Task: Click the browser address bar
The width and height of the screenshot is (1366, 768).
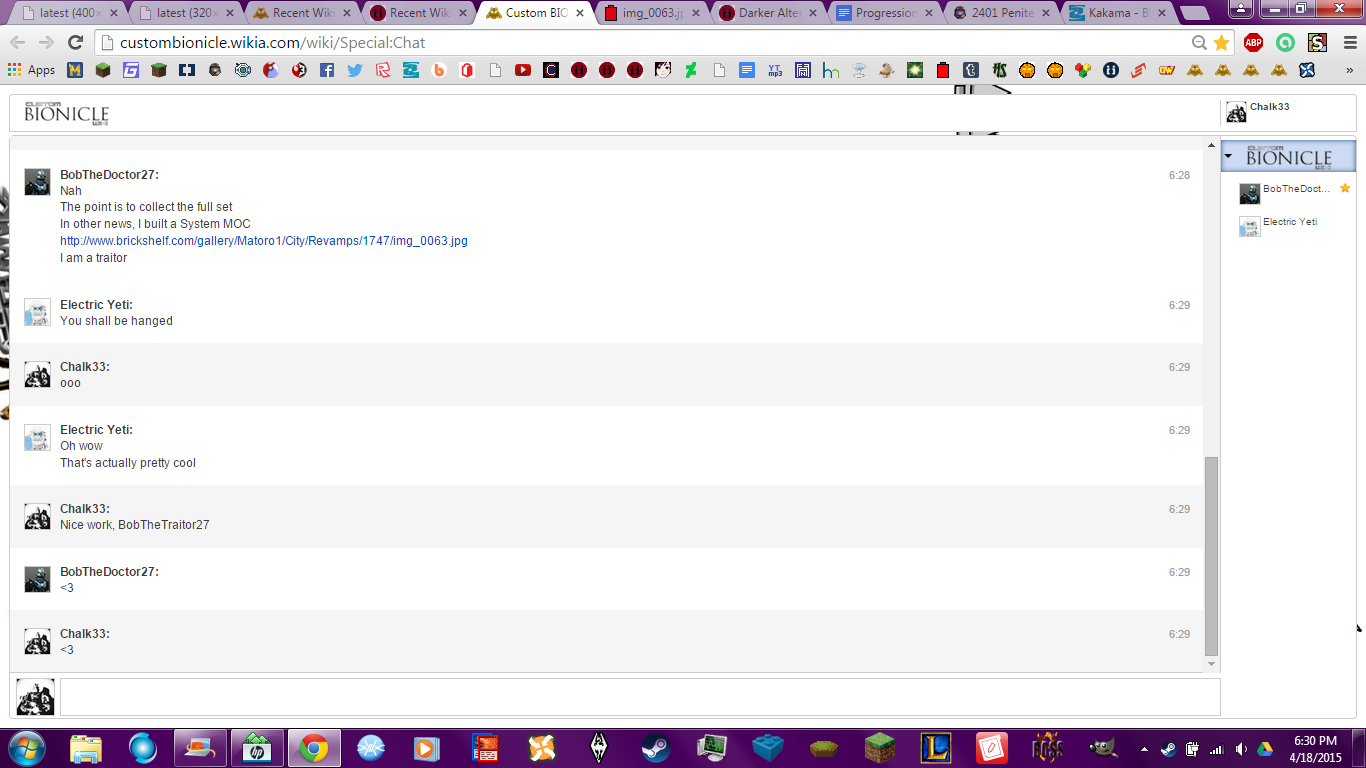Action: 640,42
